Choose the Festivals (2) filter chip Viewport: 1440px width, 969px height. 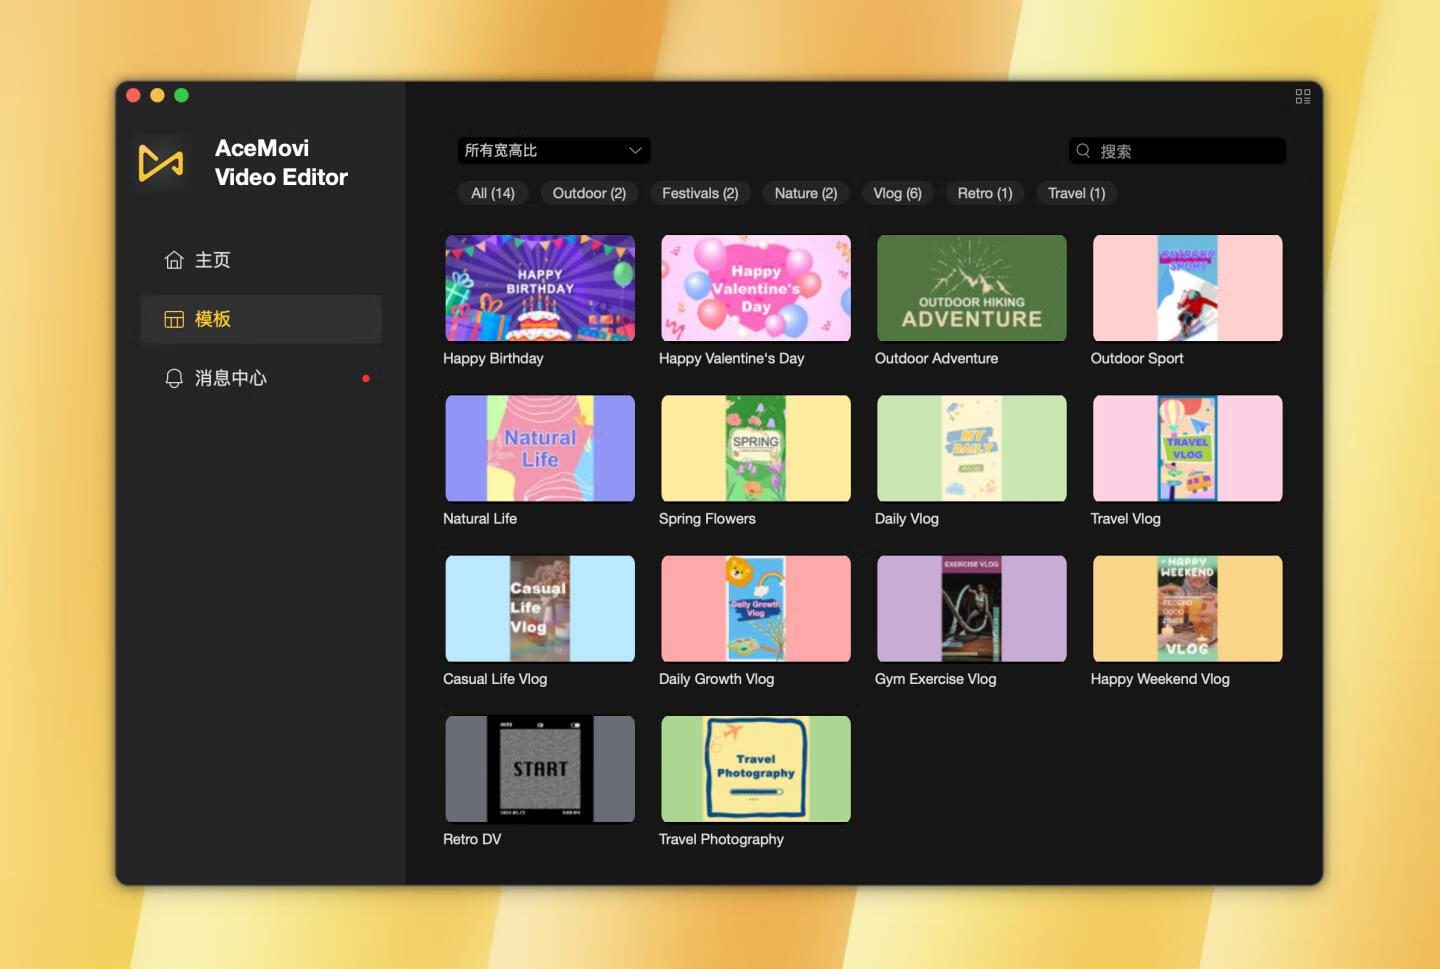(x=700, y=193)
